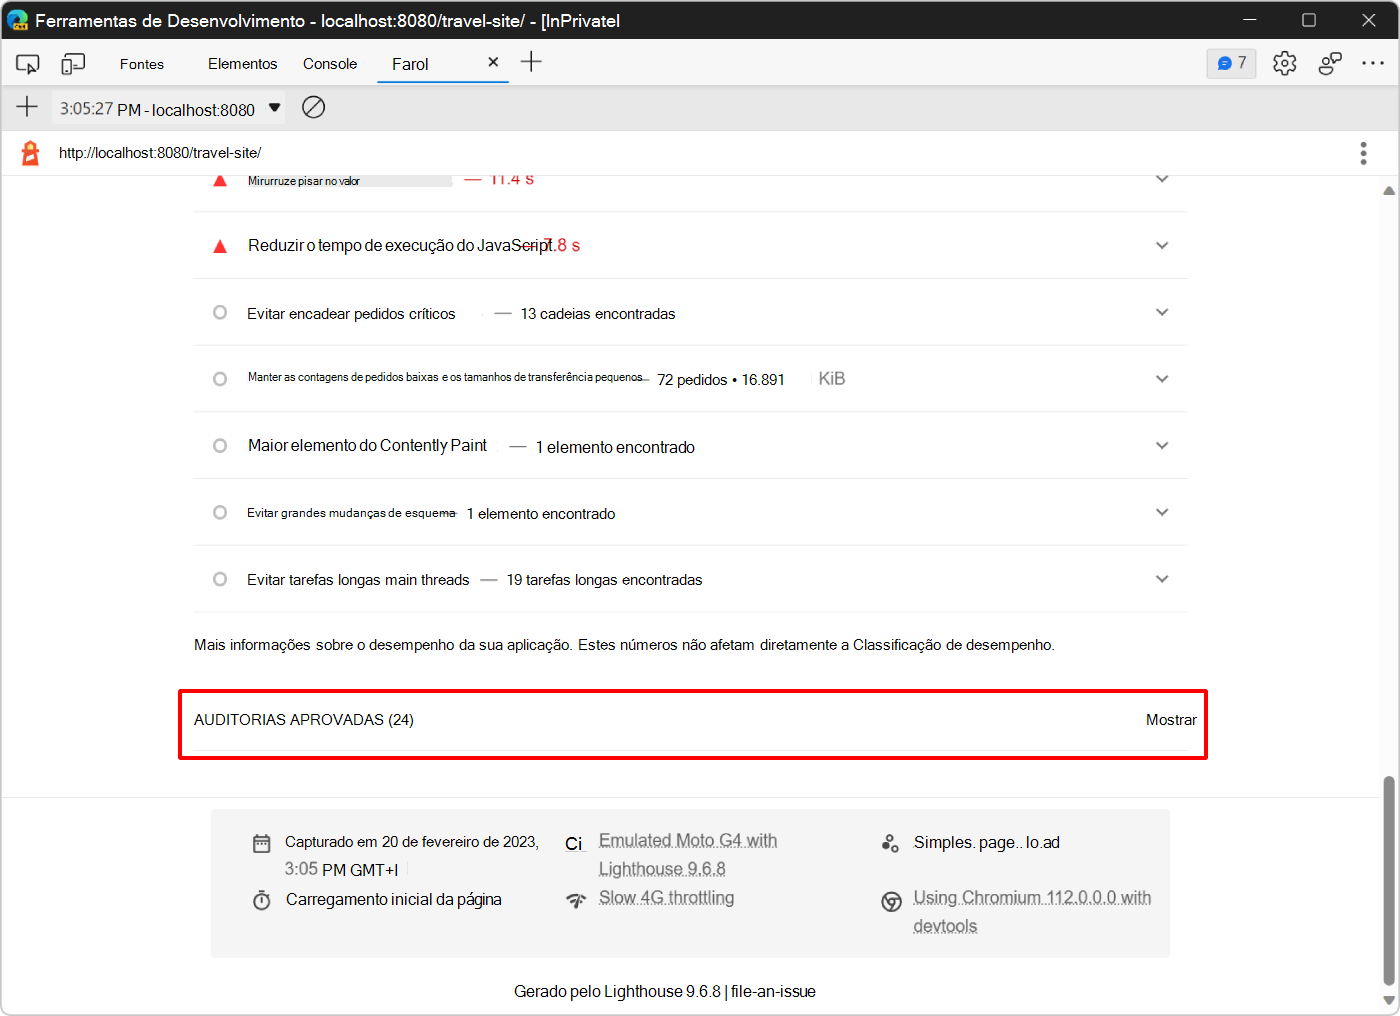Close the Farol tab
Viewport: 1400px width, 1016px height.
click(493, 62)
